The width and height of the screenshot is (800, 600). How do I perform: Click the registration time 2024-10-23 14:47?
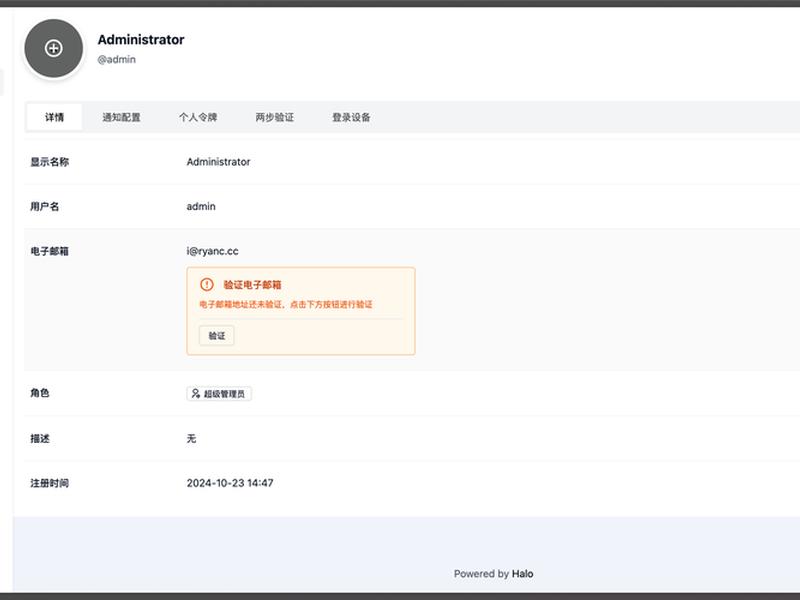(x=230, y=483)
